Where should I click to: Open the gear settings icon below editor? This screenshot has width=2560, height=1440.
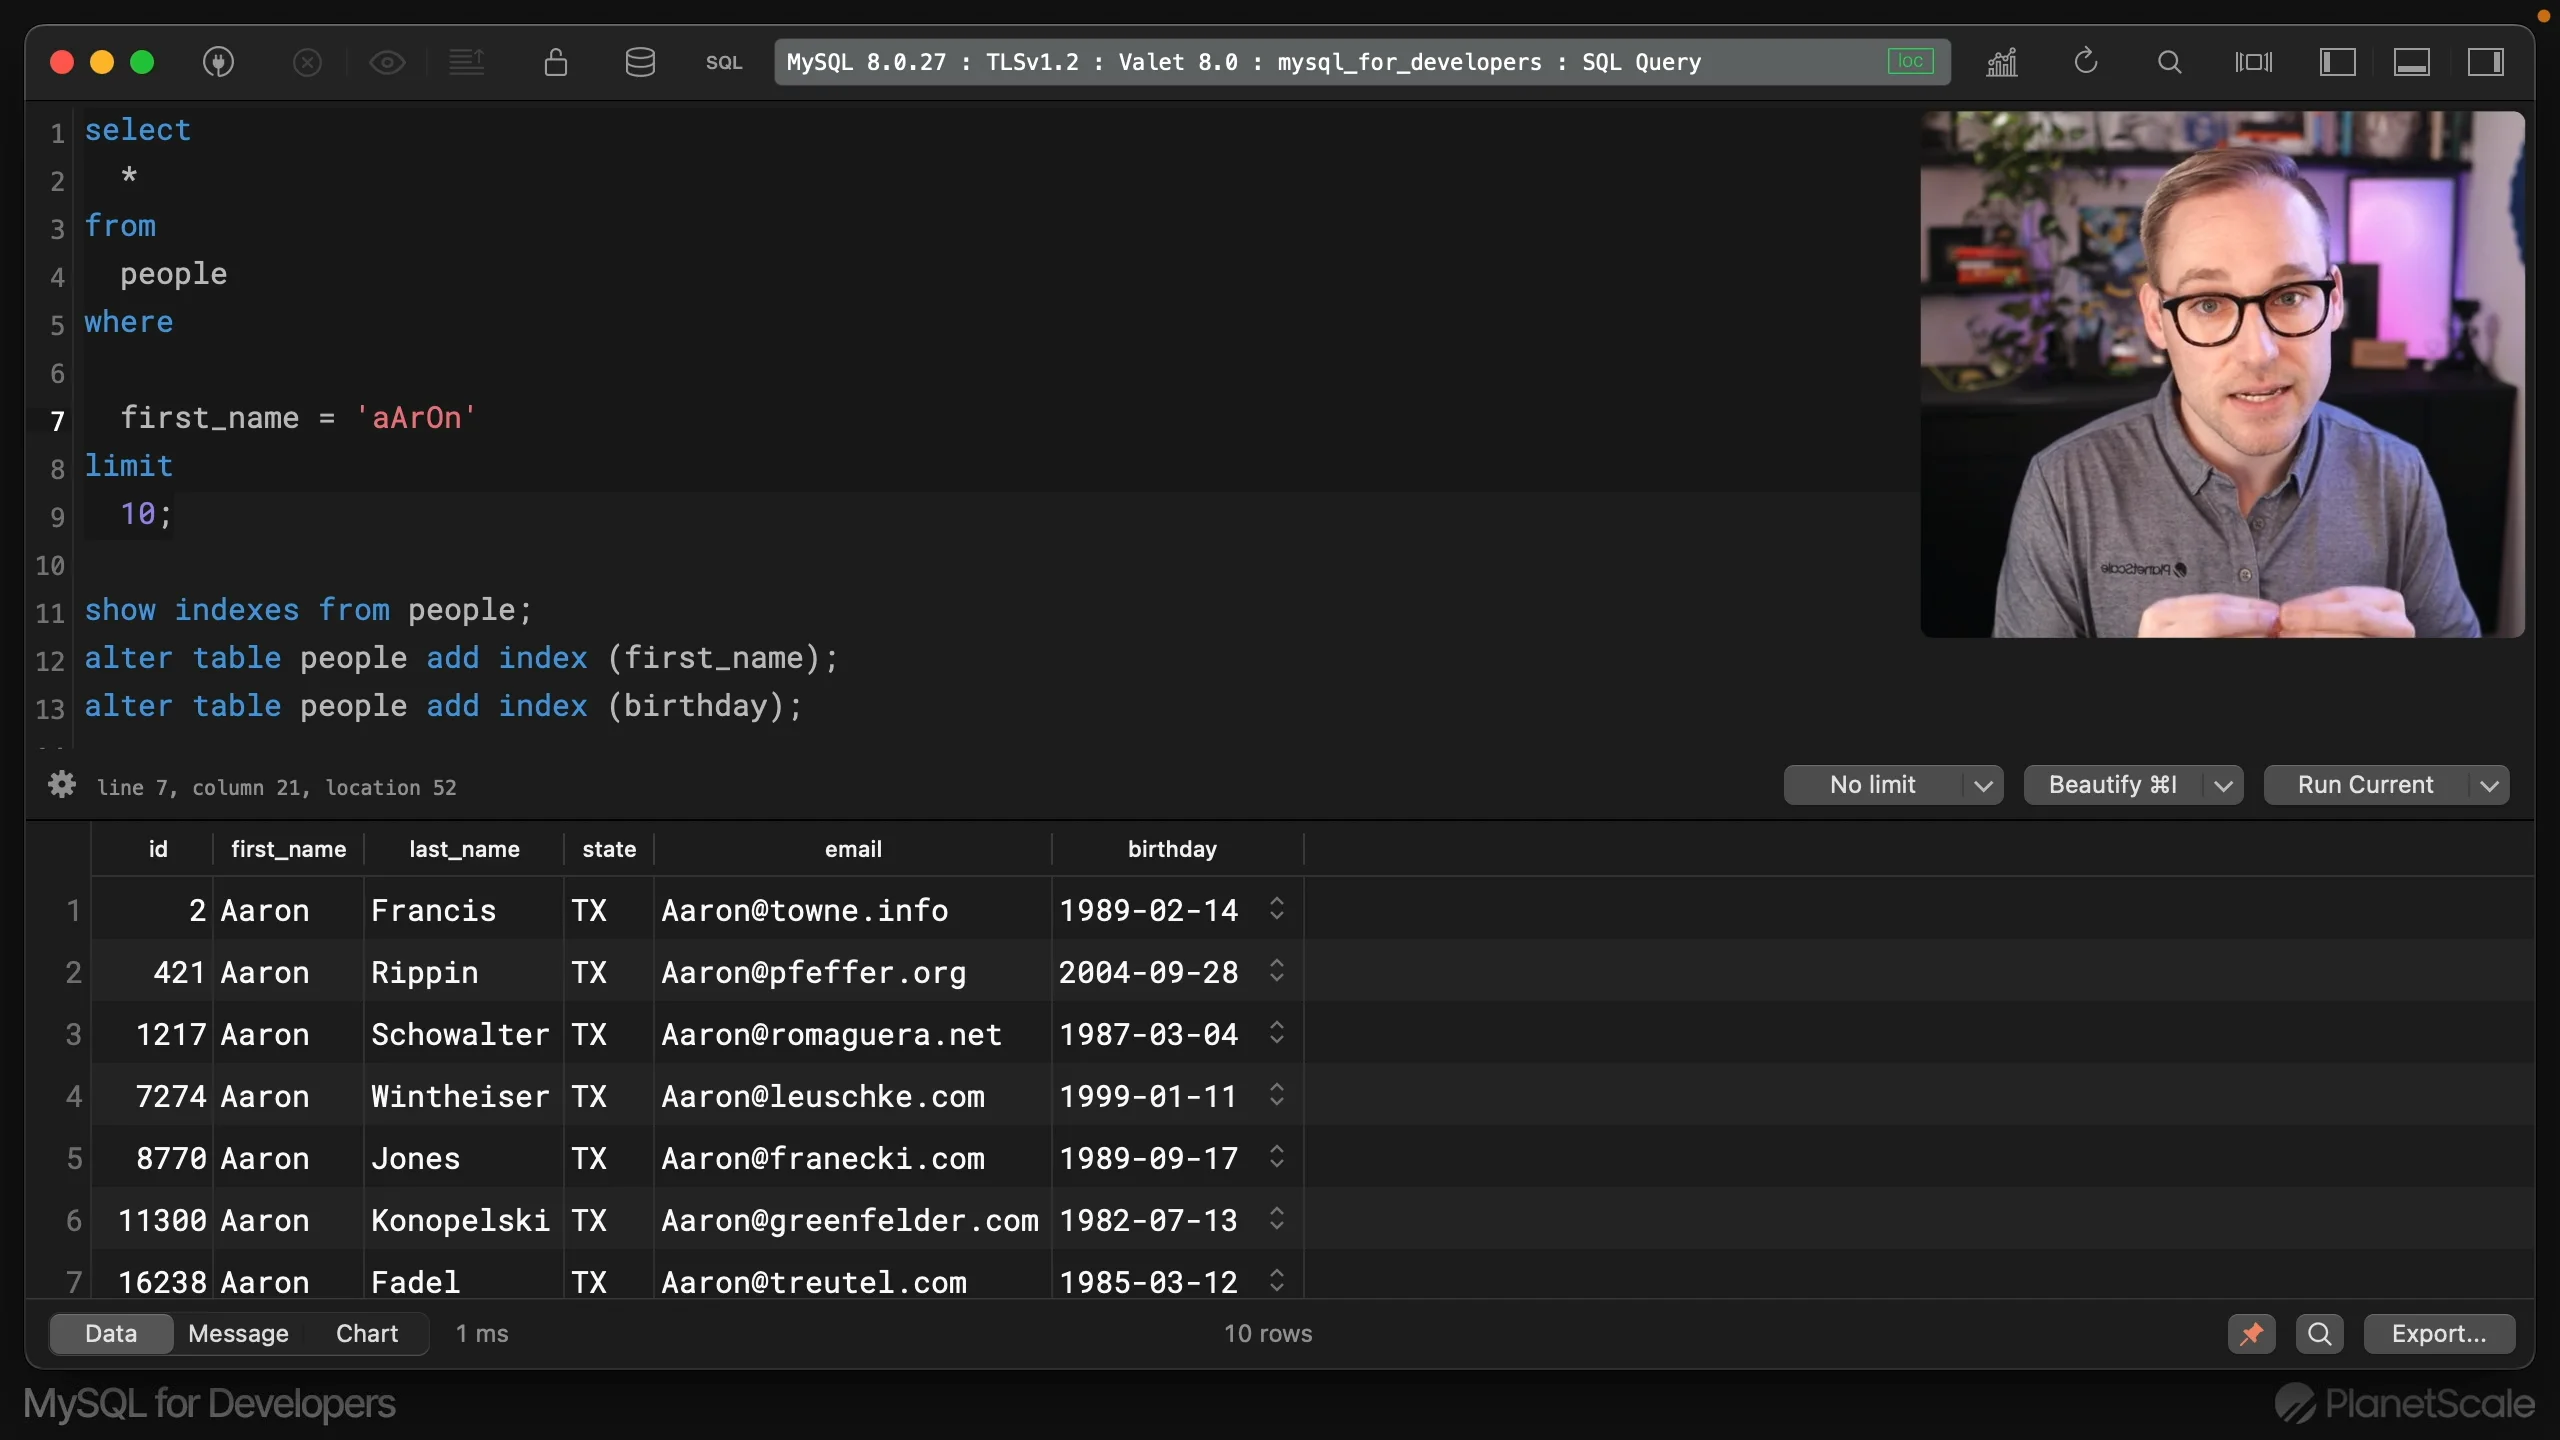(x=62, y=785)
